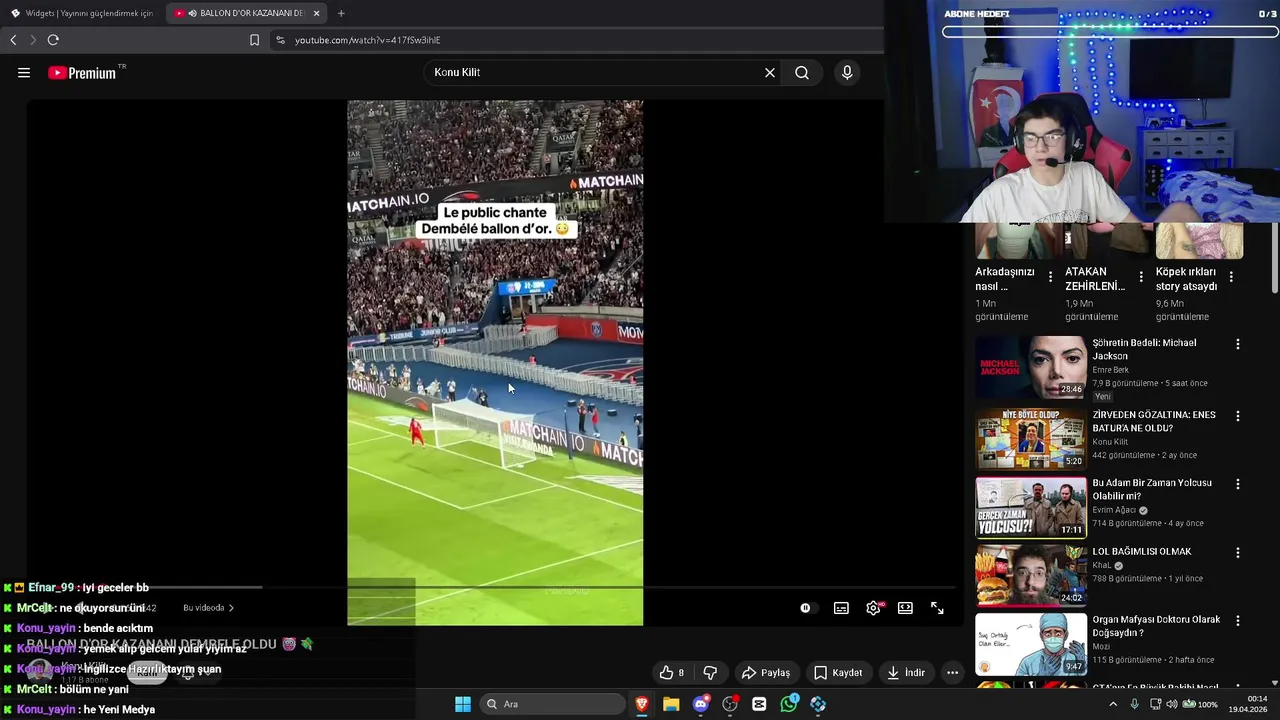
Task: Click the microphone icon in system tray
Action: [1134, 704]
